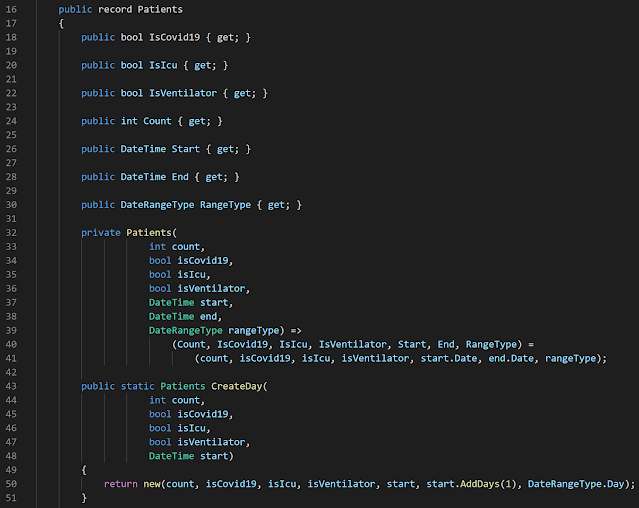This screenshot has height=508, width=639.
Task: Click start.Date on line 41
Action: (x=449, y=358)
